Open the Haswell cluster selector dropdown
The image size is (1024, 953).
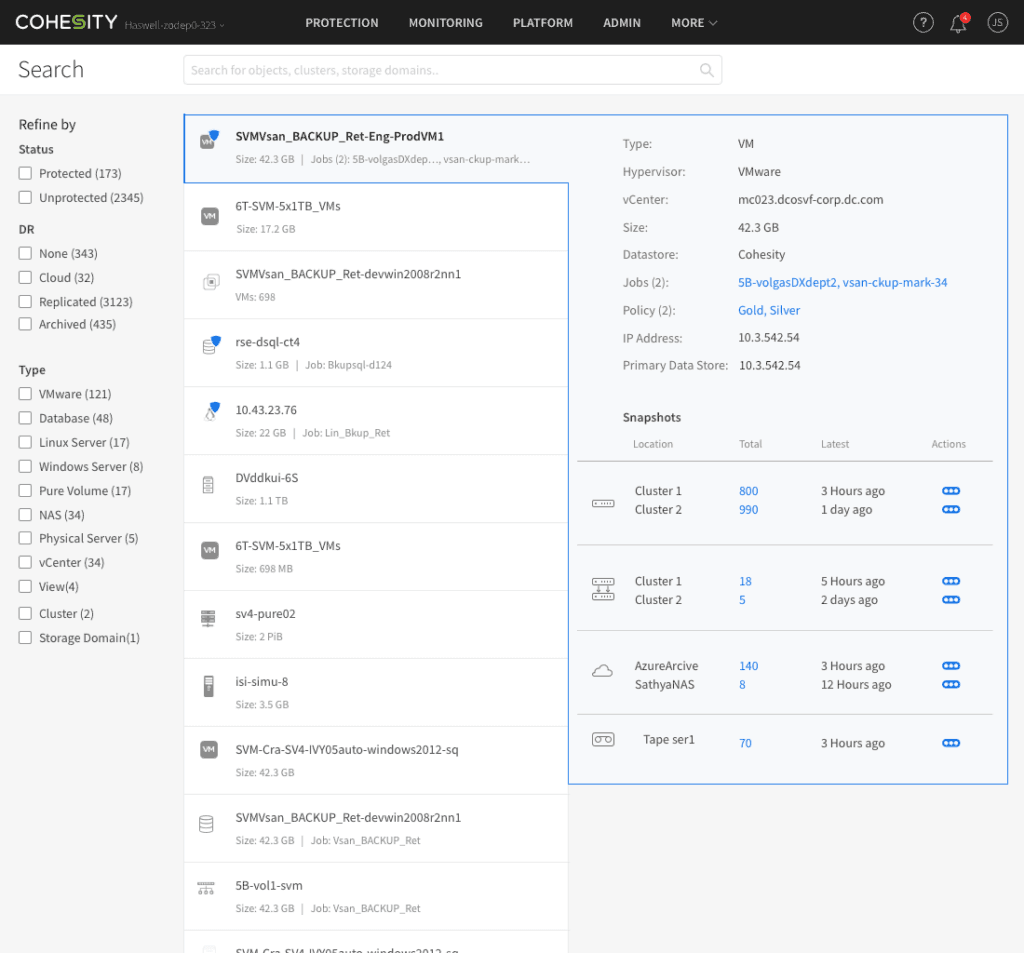(x=175, y=24)
